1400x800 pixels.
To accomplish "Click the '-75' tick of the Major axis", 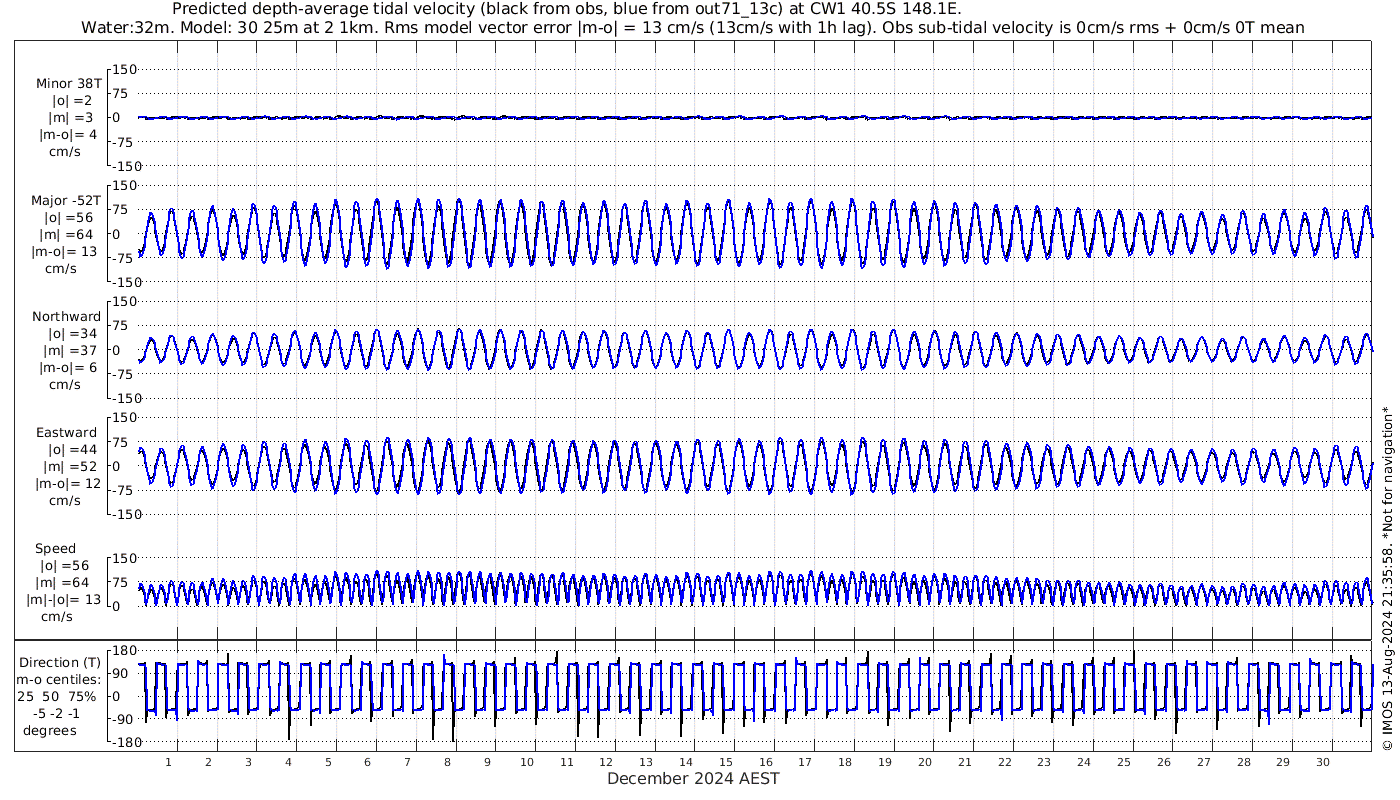I will point(123,258).
